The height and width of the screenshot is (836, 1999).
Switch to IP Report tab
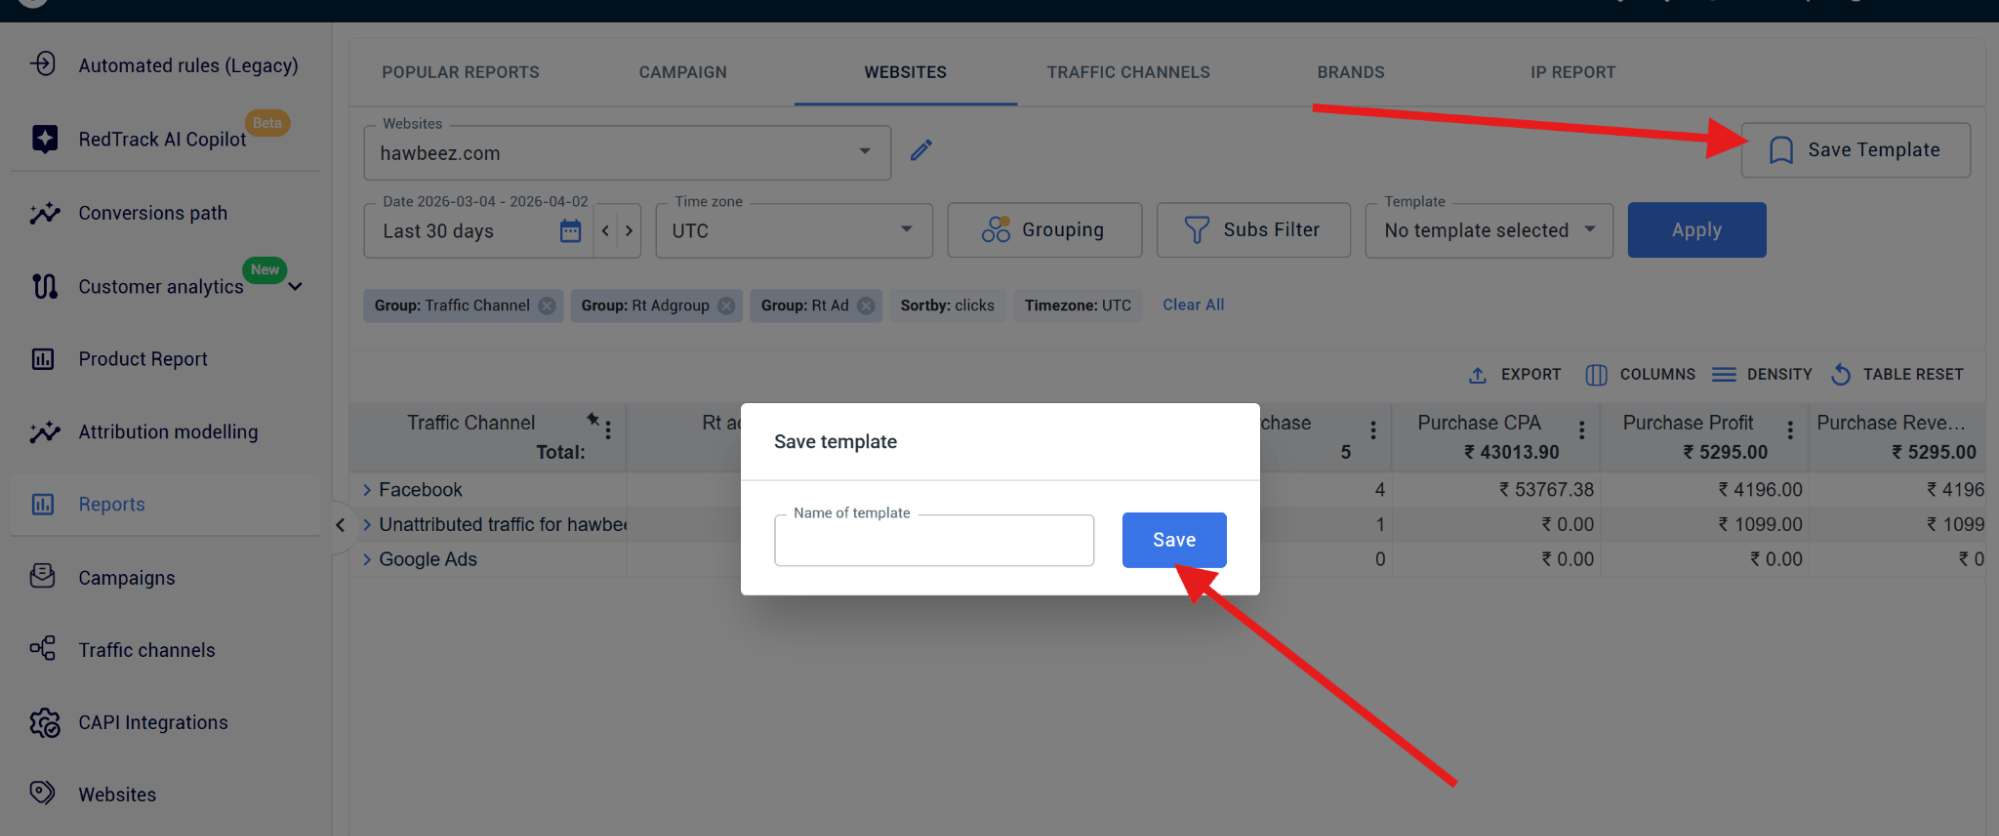1572,72
